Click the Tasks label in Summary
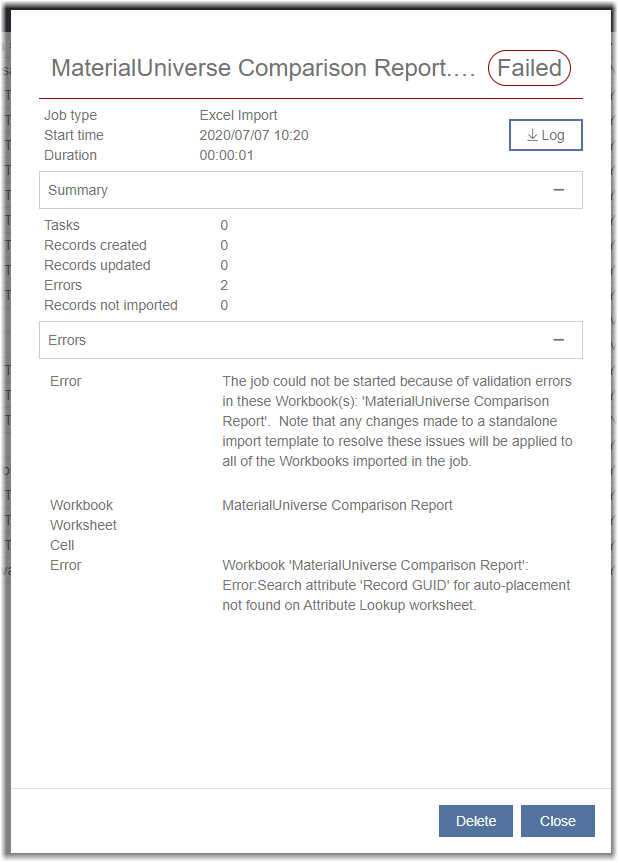The width and height of the screenshot is (619, 863). [62, 225]
